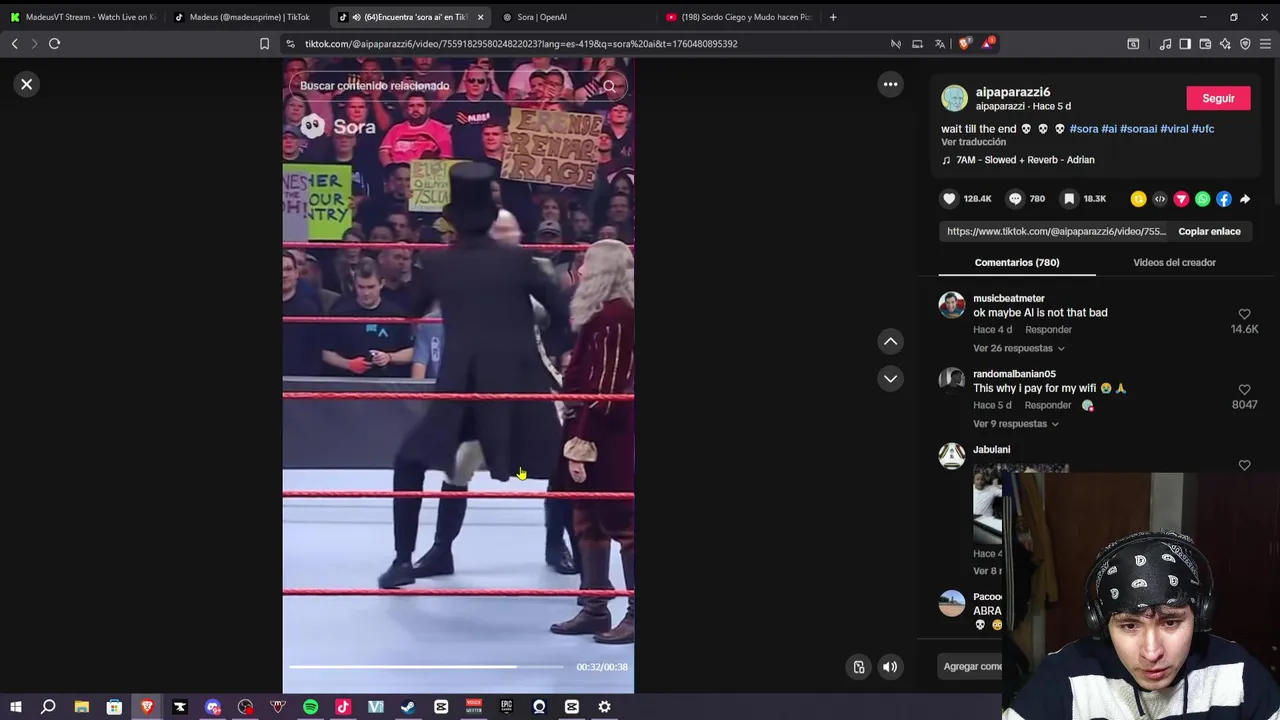The width and height of the screenshot is (1280, 720).
Task: Like randomalbanian05's comment heart
Action: click(x=1244, y=389)
